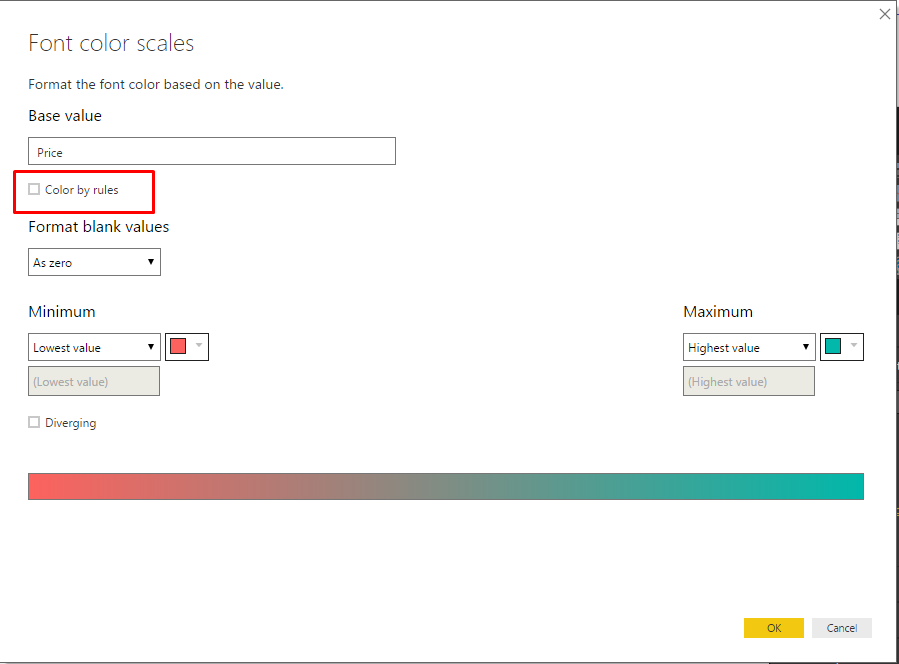The height and width of the screenshot is (664, 899).
Task: Click the greyed (Highest value) text box
Action: (749, 381)
